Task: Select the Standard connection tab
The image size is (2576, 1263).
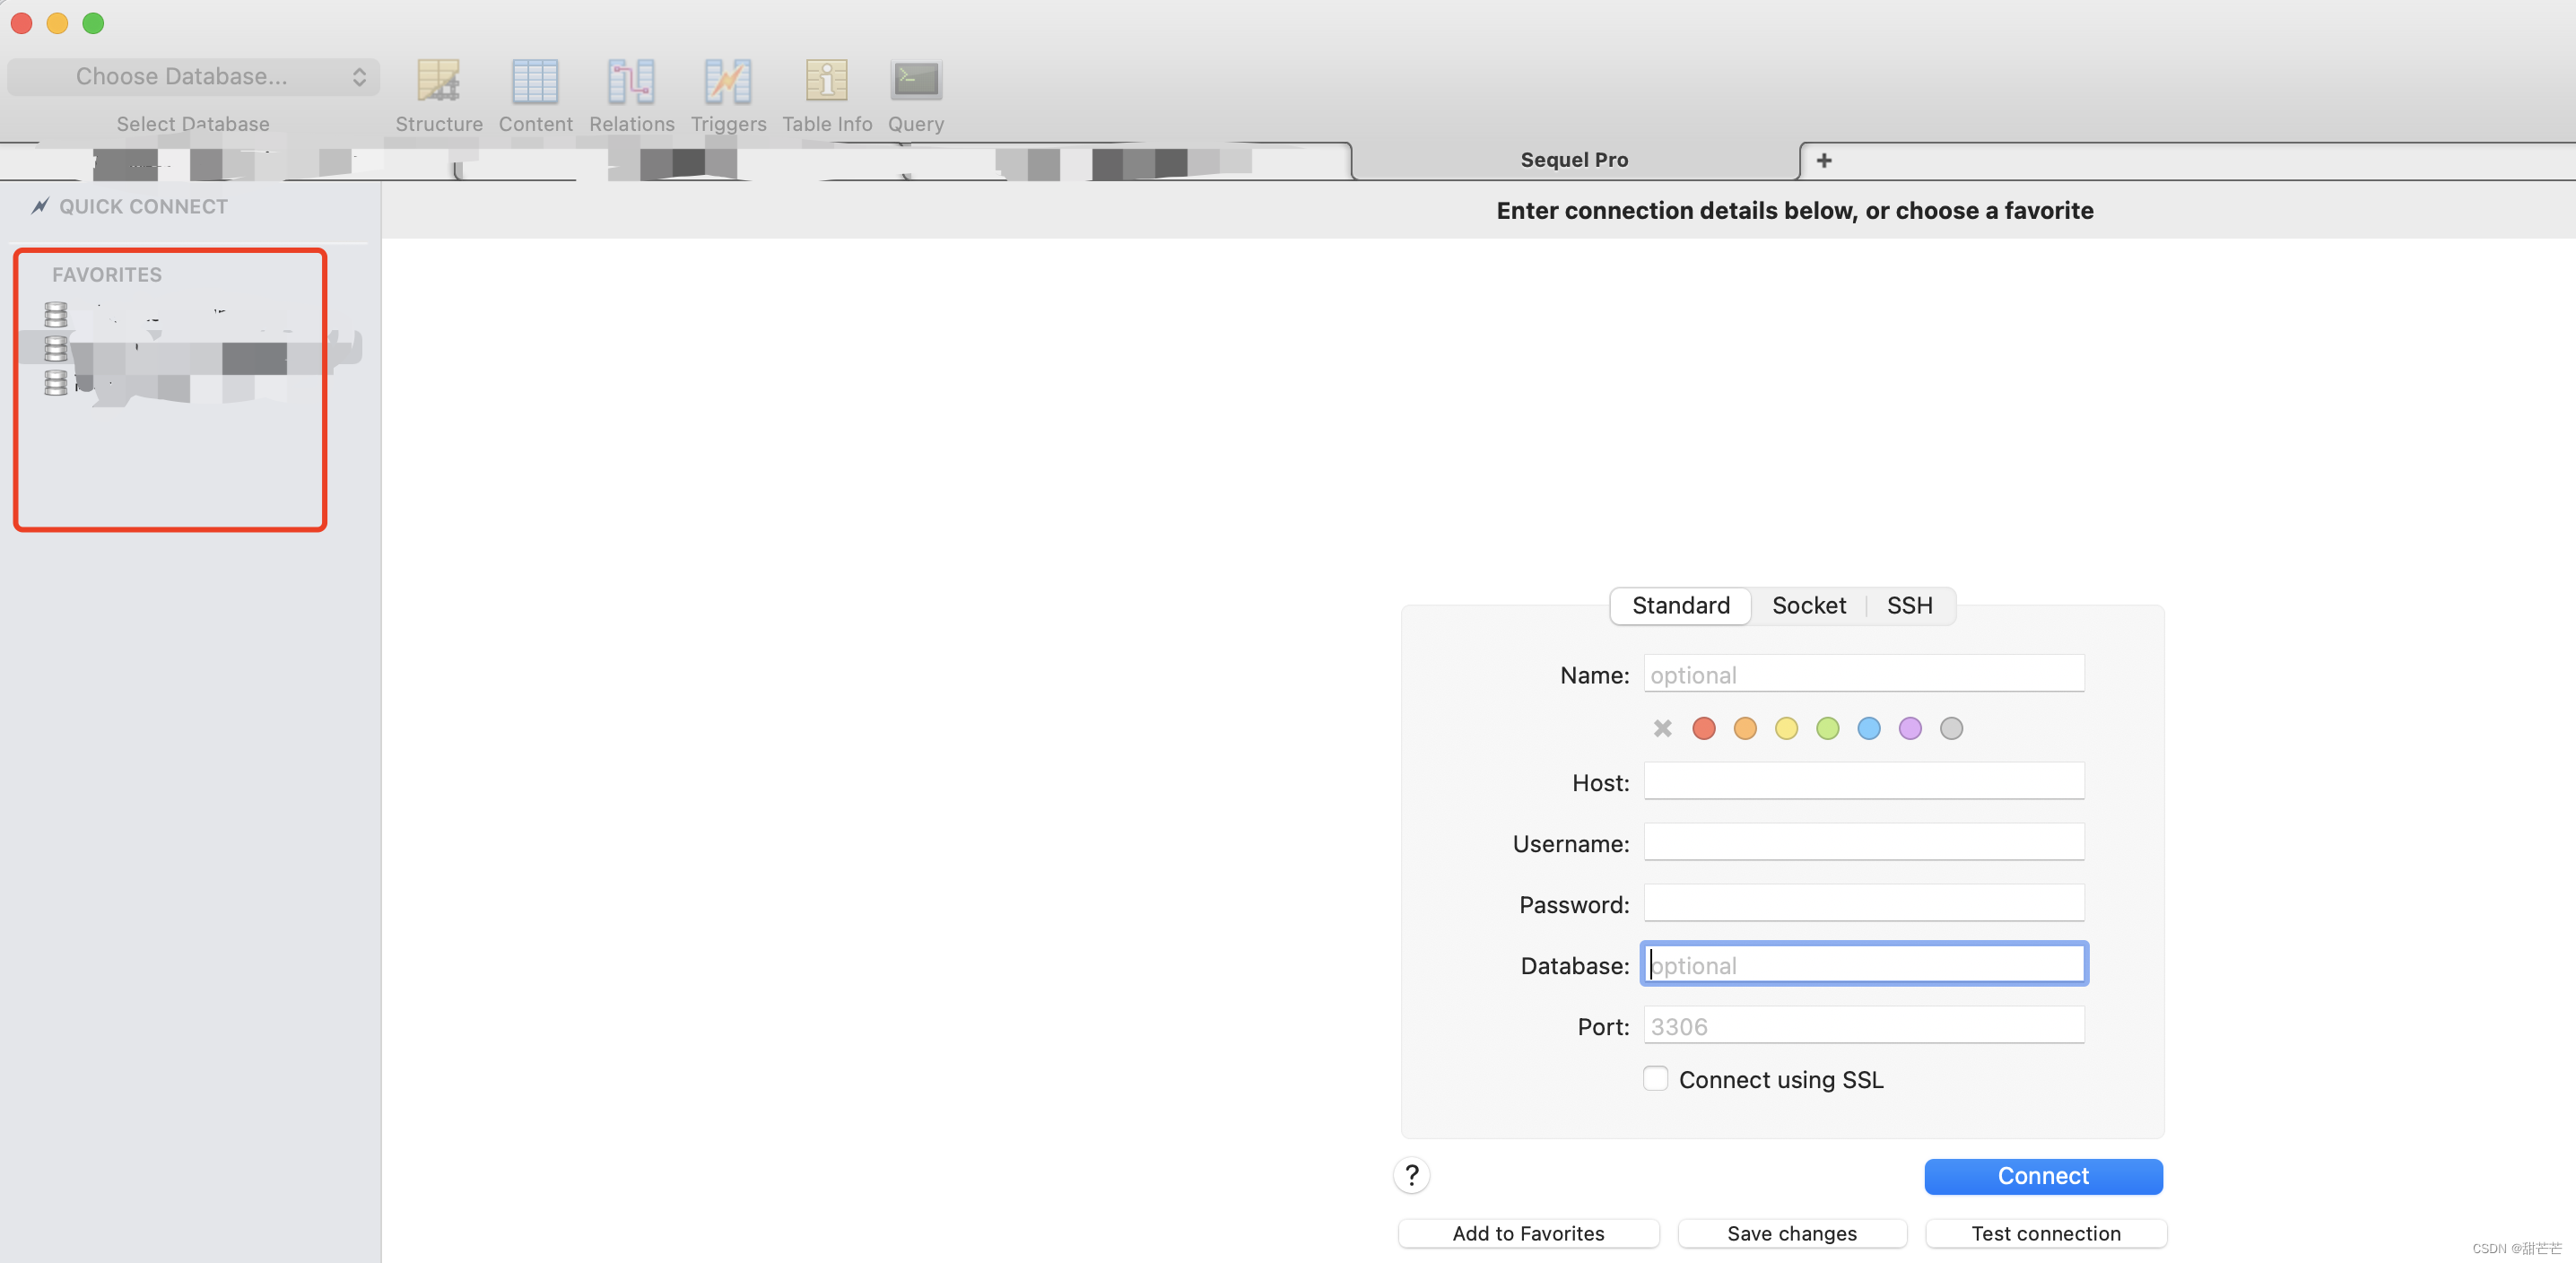Action: [1680, 605]
